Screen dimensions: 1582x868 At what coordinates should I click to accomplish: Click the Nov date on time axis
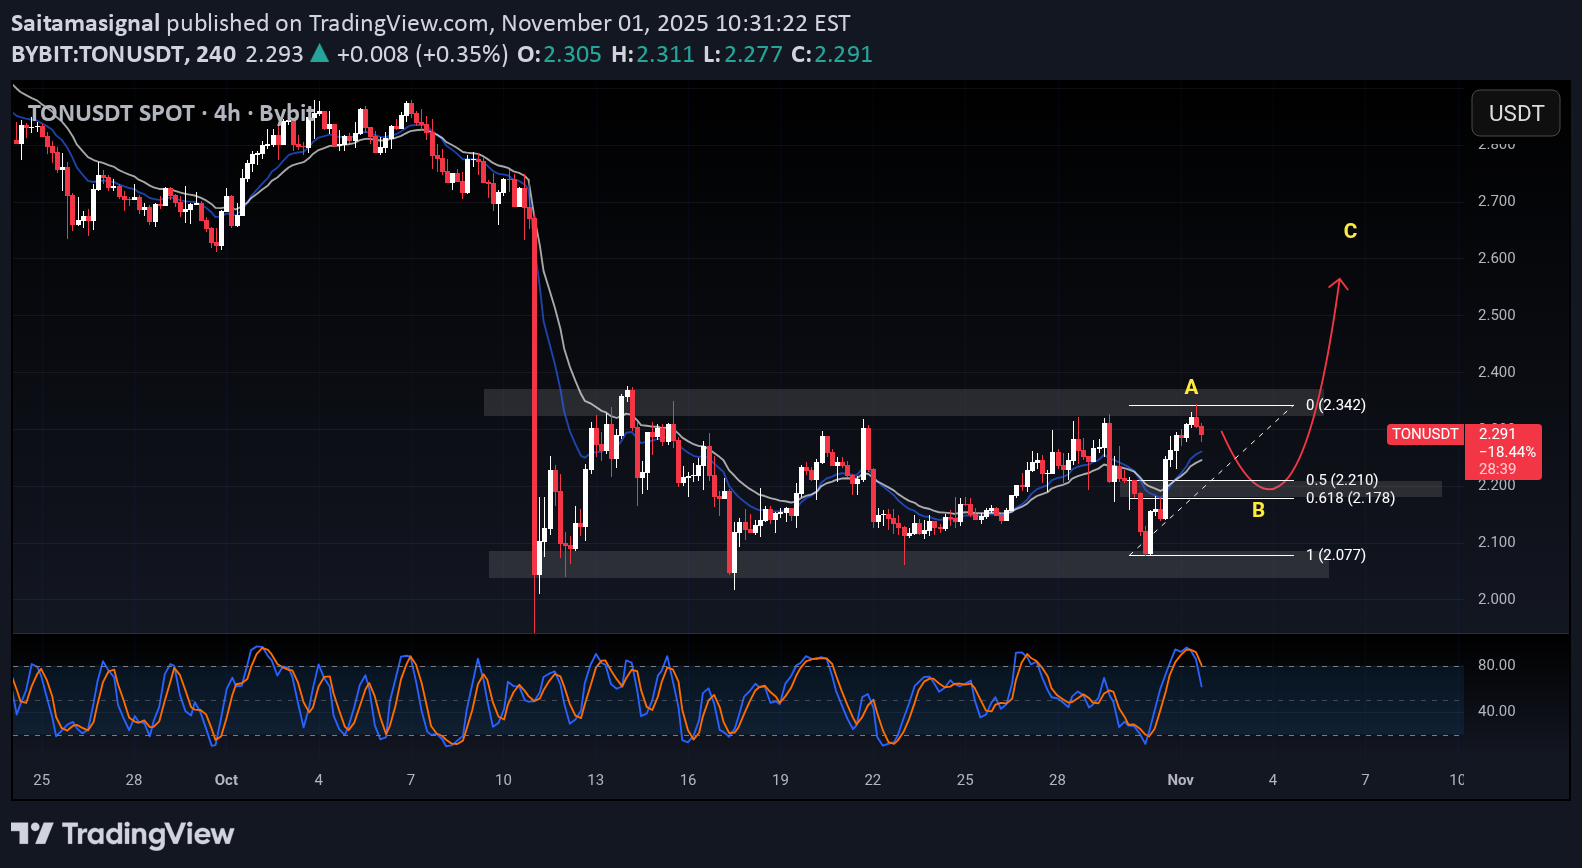1180,780
